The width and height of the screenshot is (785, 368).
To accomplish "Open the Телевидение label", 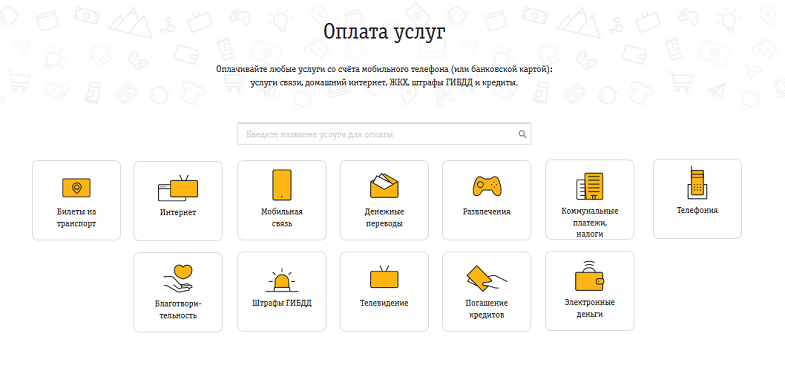I will [x=384, y=303].
